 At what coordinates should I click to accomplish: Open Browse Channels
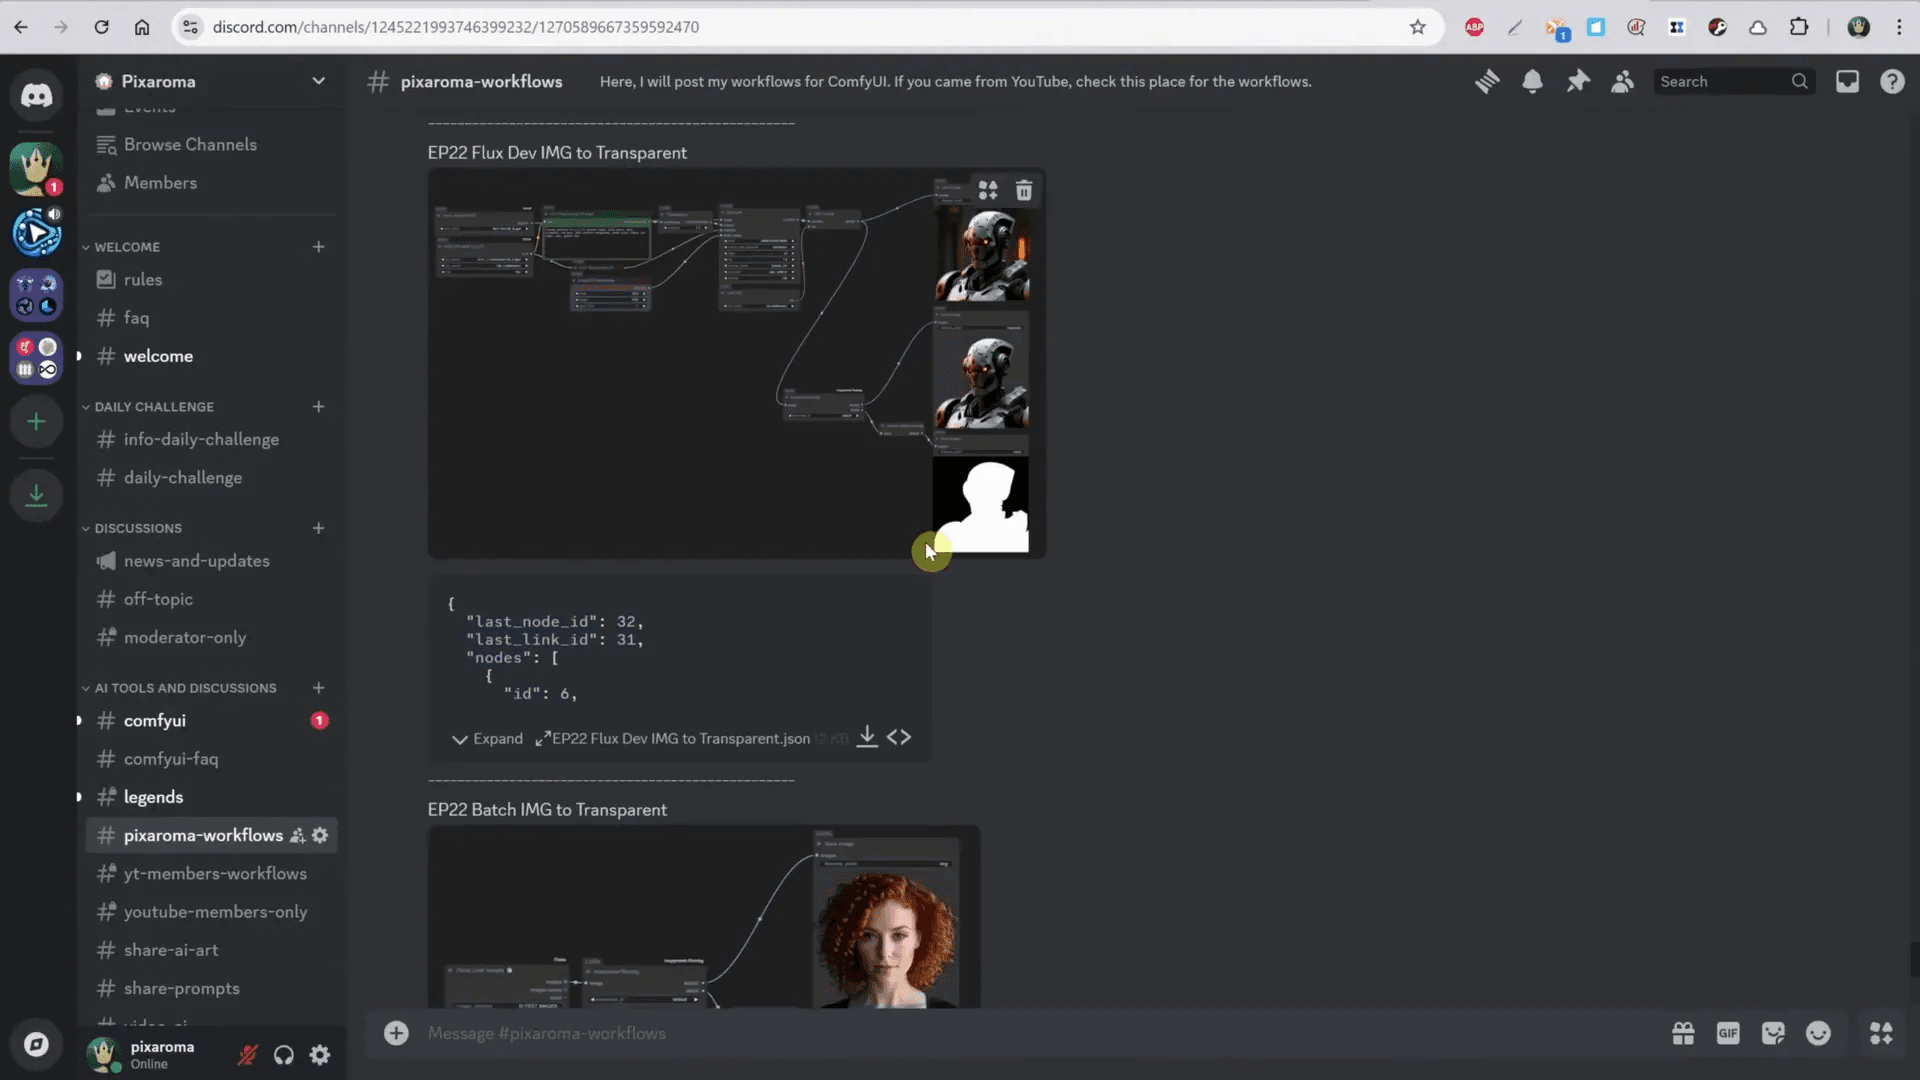(x=211, y=145)
